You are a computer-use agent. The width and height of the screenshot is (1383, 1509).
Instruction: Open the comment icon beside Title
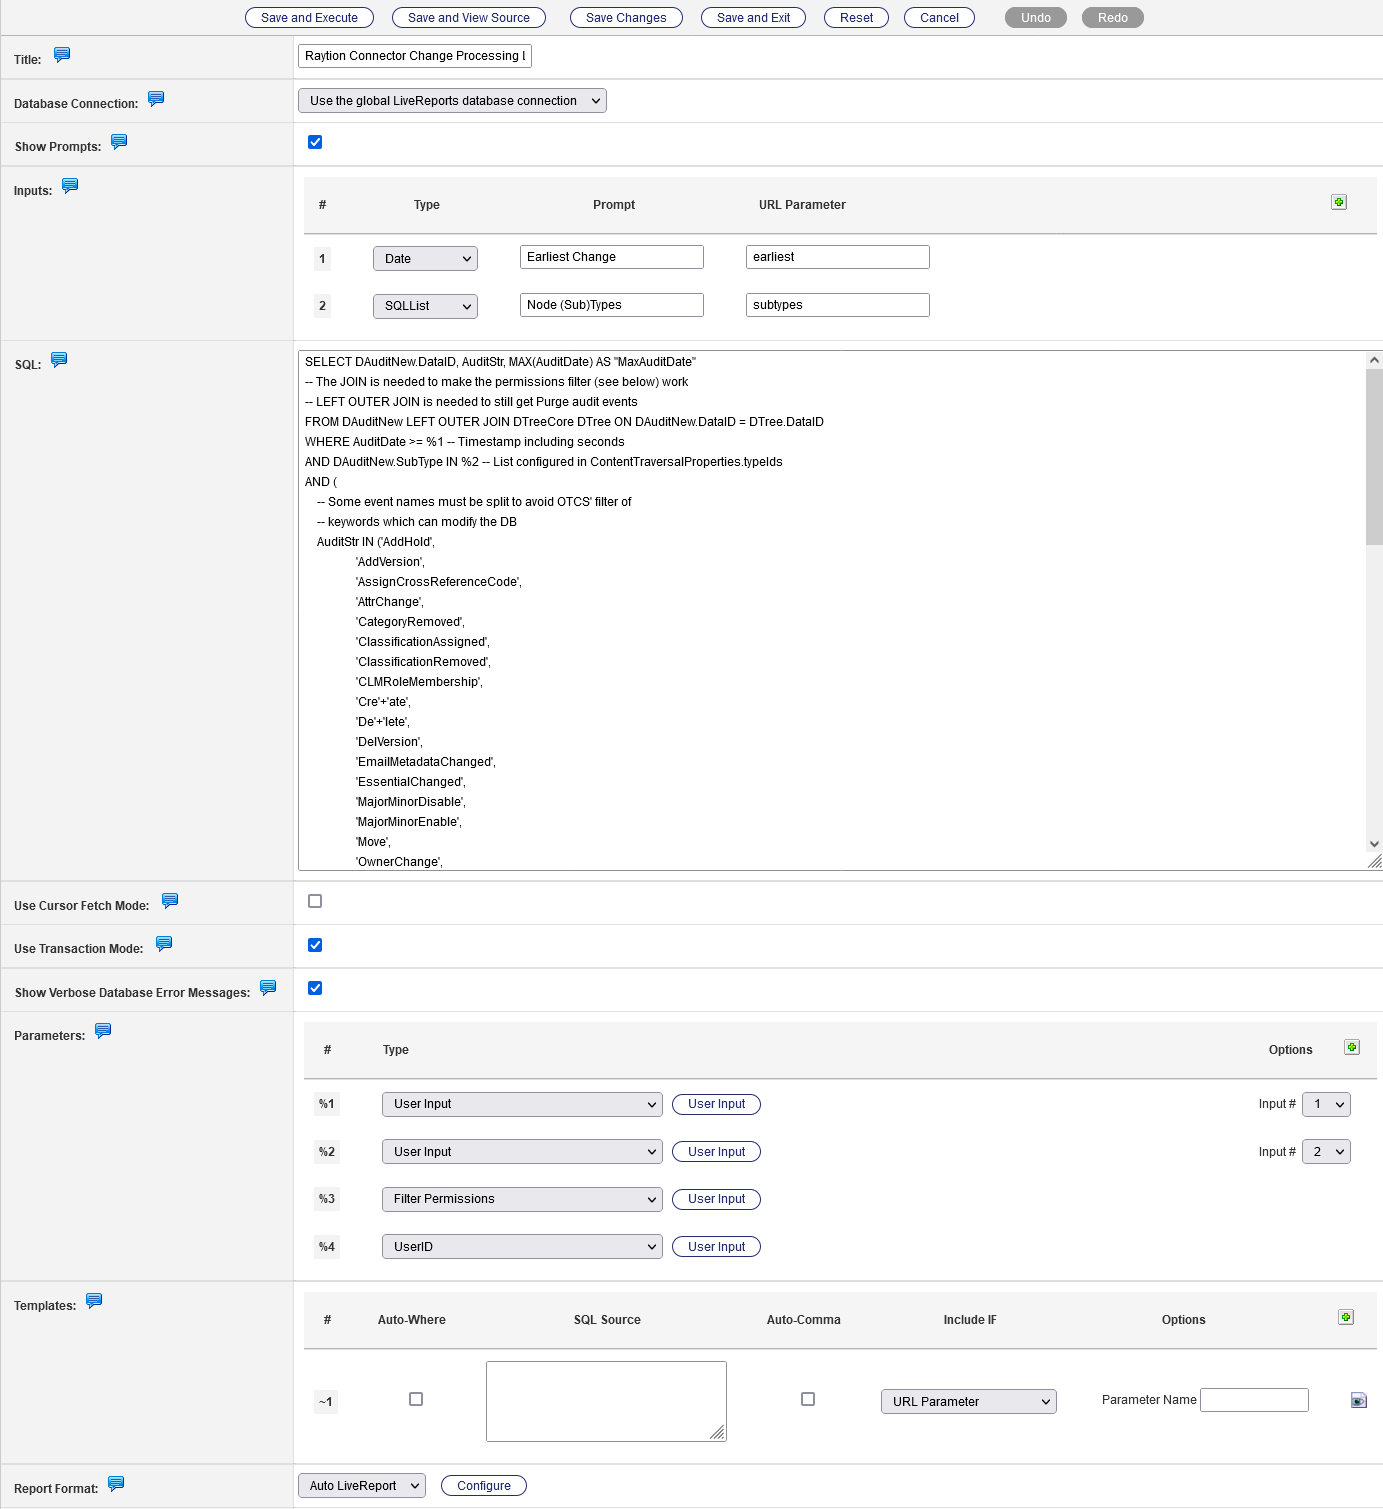click(61, 56)
